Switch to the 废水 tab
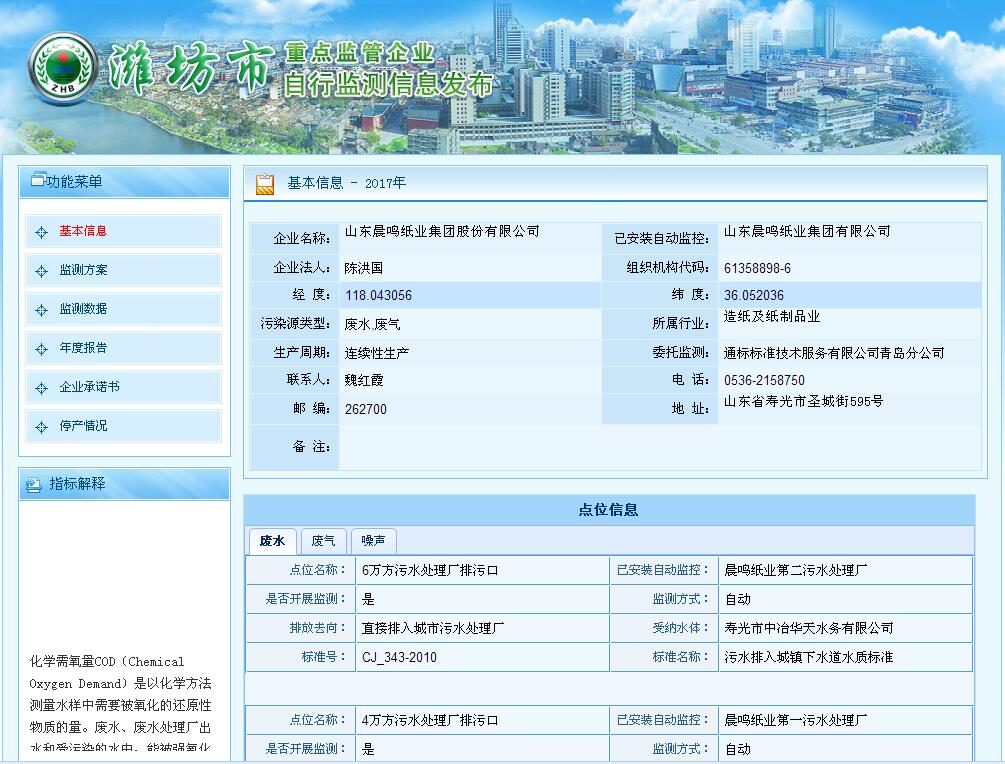This screenshot has width=1005, height=764. pos(272,541)
